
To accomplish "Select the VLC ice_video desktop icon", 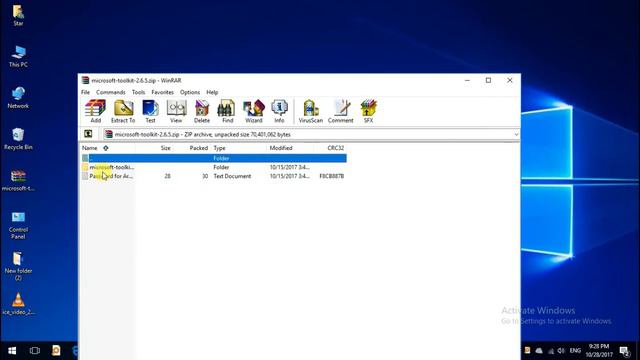I will 18,304.
